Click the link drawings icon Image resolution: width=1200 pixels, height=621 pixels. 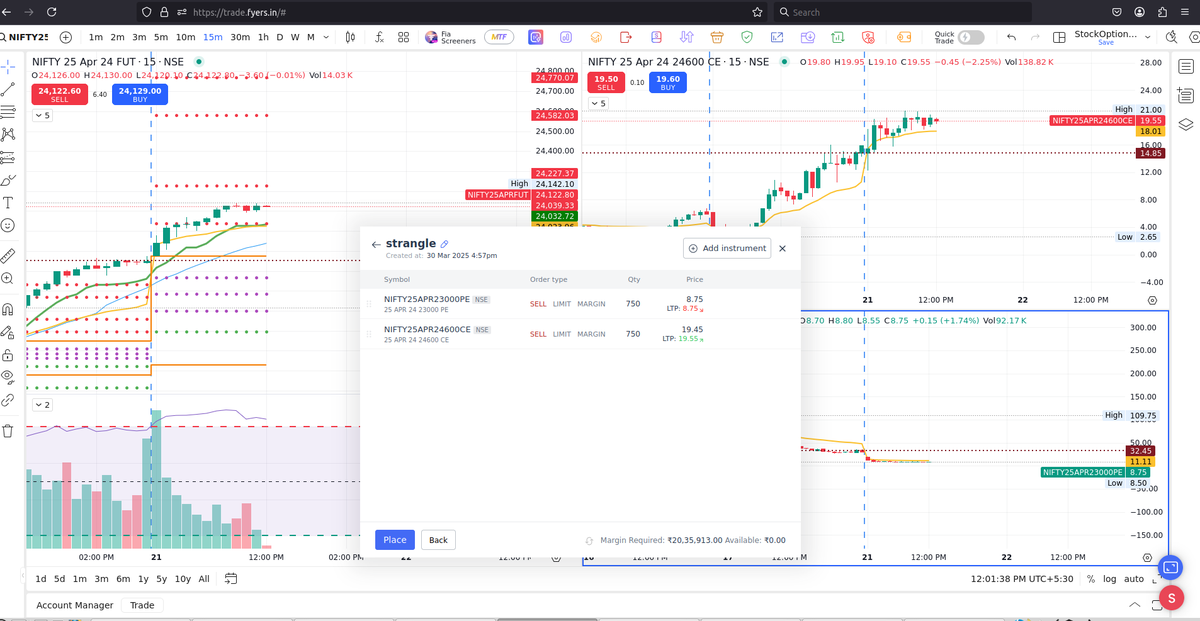coord(8,400)
